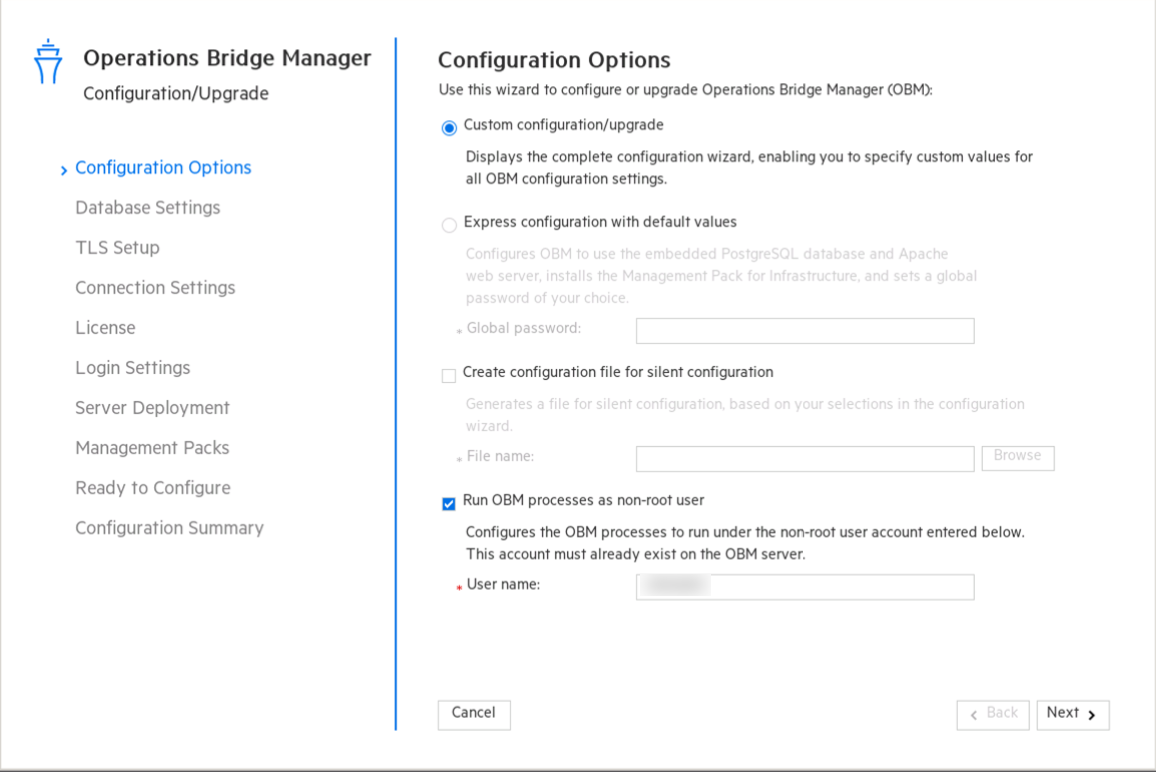Proceed with the Next button
Image resolution: width=1156 pixels, height=772 pixels.
pos(1073,714)
